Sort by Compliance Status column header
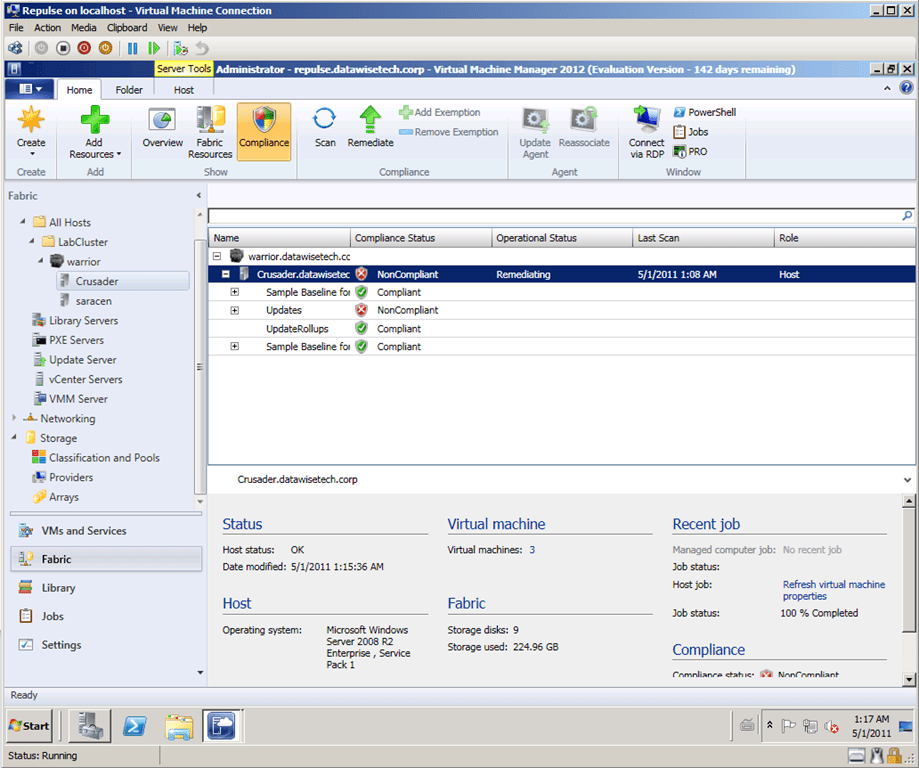Screen dimensions: 919x768 421,238
